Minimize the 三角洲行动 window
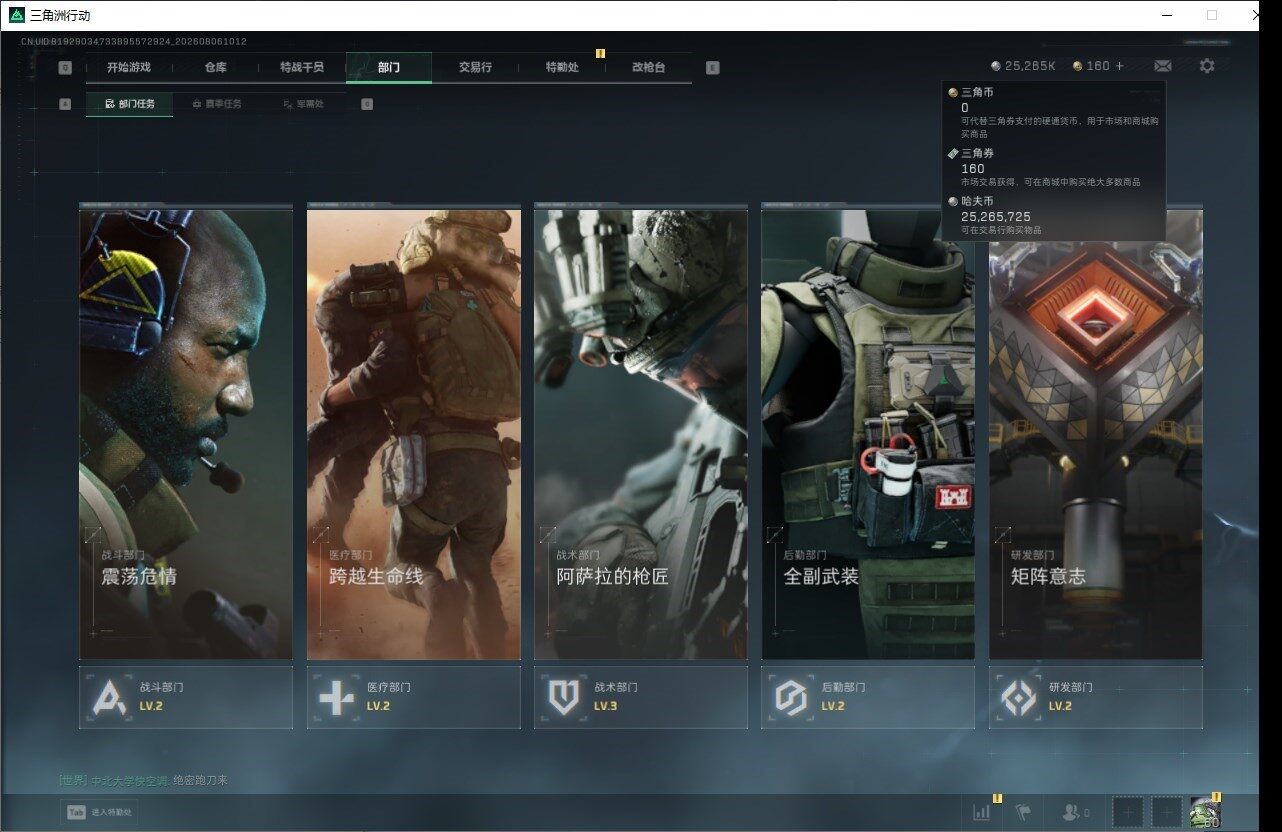The height and width of the screenshot is (832, 1282). coord(1168,15)
